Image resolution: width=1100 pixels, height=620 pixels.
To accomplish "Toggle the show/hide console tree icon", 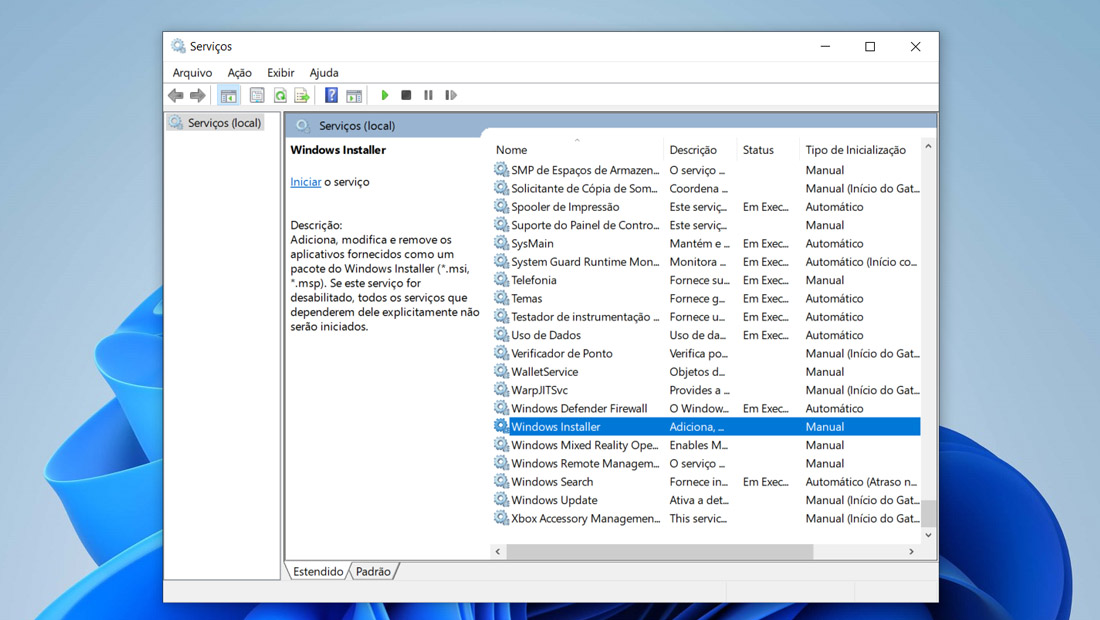I will point(228,95).
